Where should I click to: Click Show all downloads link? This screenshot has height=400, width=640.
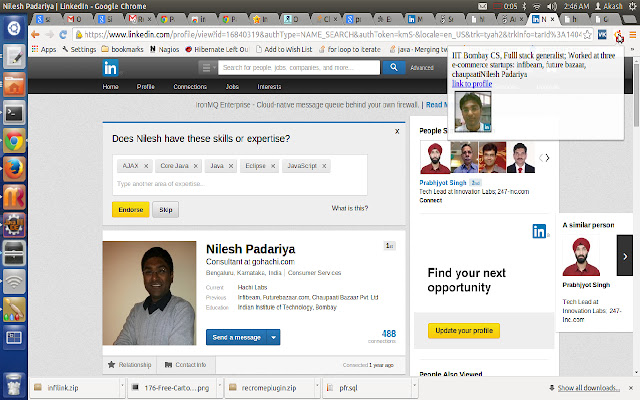[x=588, y=388]
